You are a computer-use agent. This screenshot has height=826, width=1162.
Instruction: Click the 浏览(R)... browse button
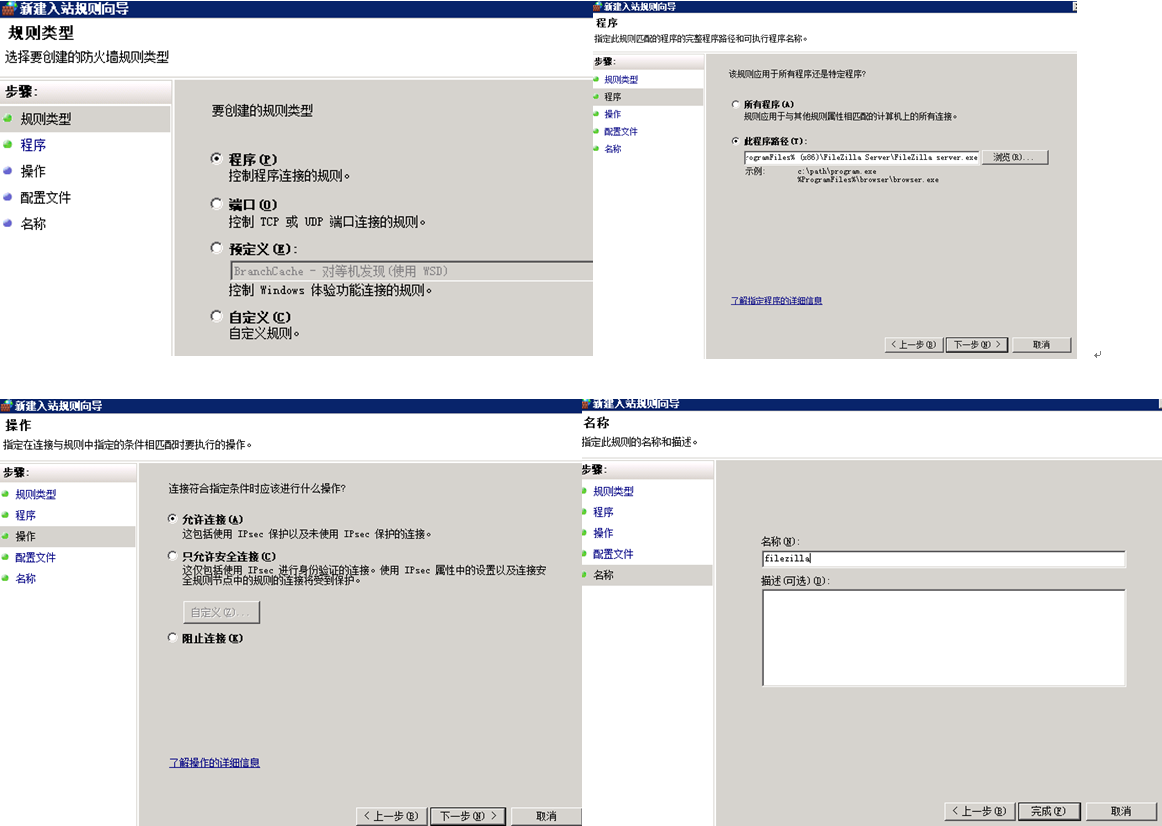1015,158
